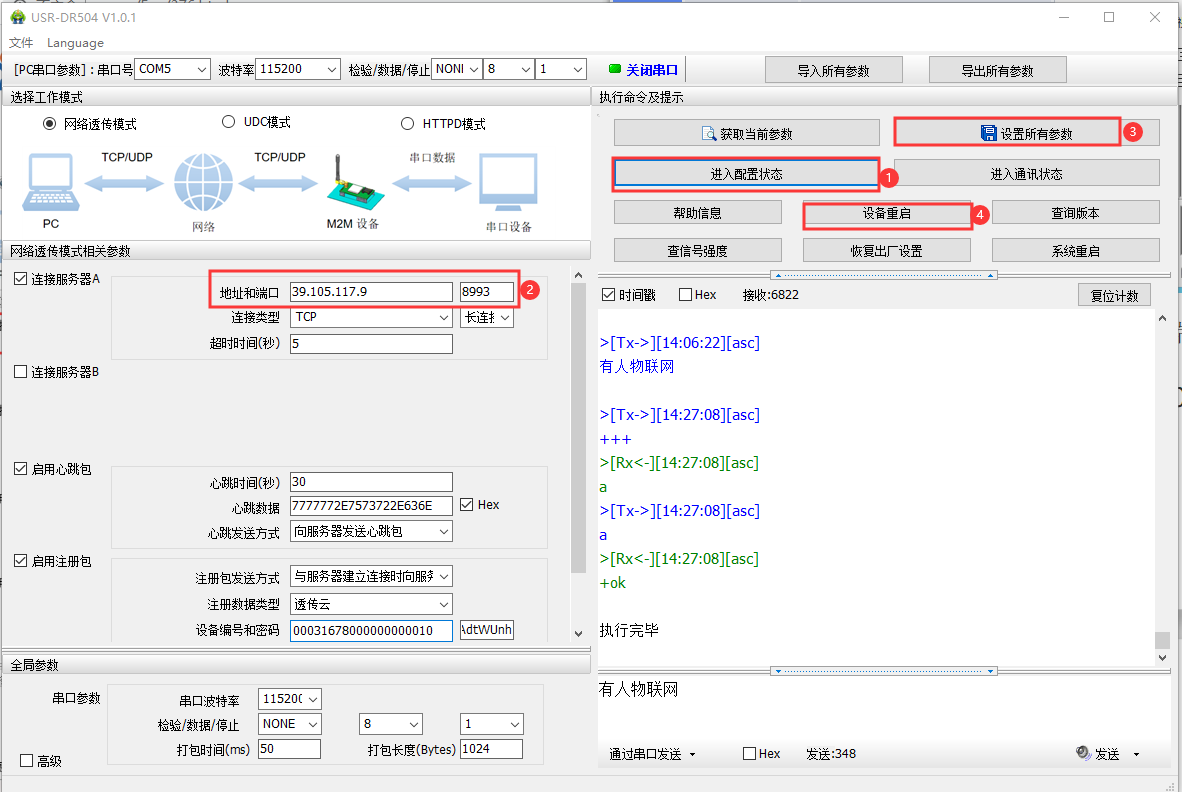Enable the 连接服务器B checkbox

[21, 372]
